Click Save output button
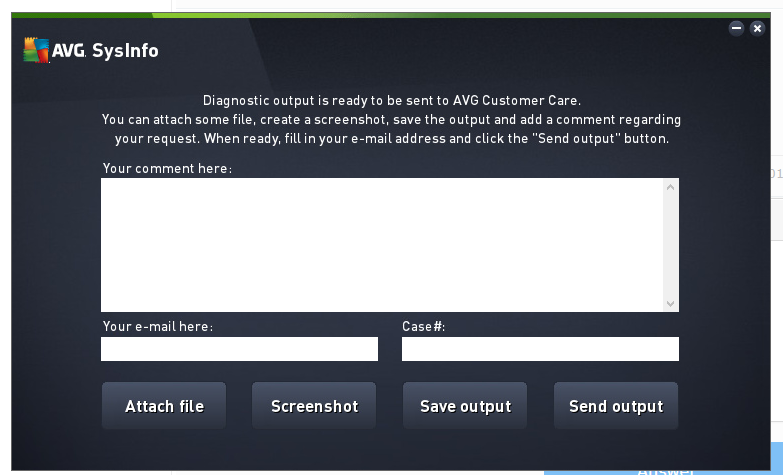This screenshot has width=783, height=475. (x=465, y=406)
